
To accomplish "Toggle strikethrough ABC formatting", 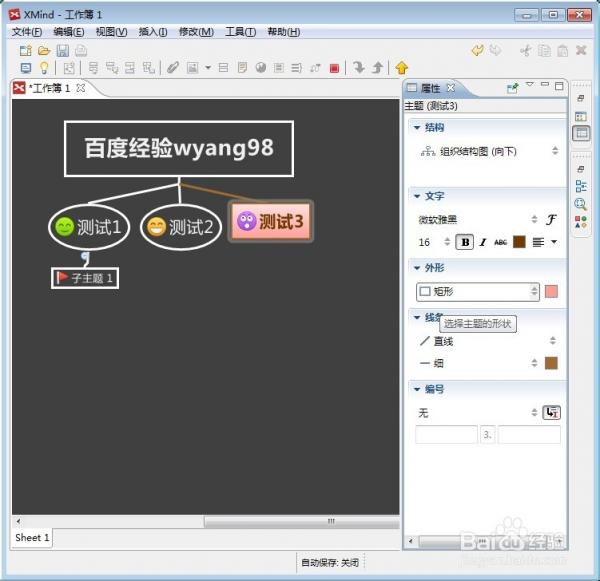I will tap(501, 242).
